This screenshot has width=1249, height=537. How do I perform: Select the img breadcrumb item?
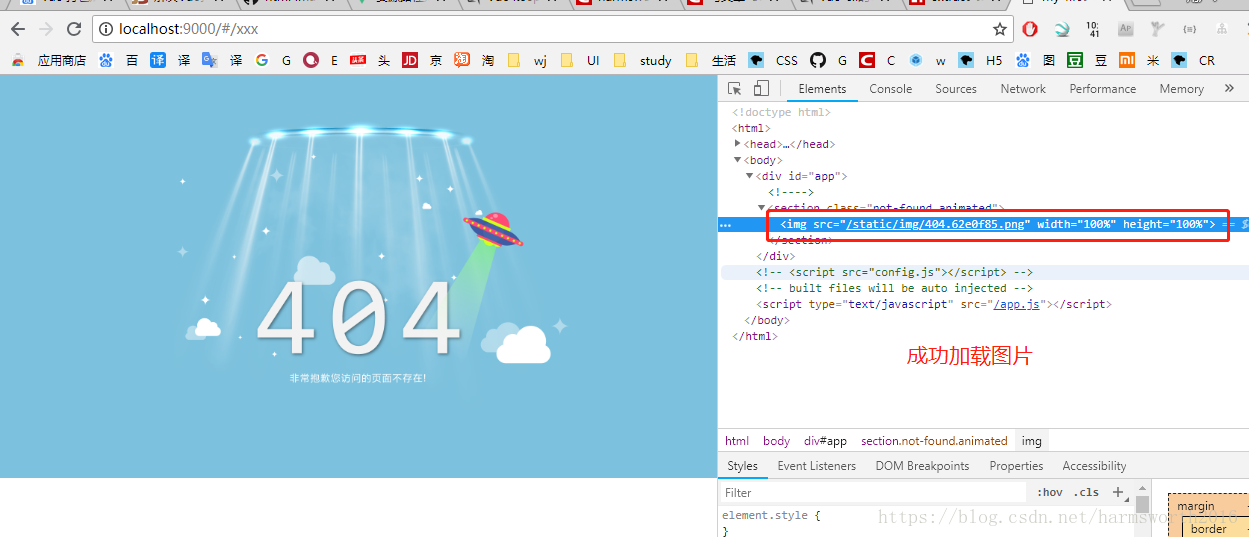(x=1031, y=441)
